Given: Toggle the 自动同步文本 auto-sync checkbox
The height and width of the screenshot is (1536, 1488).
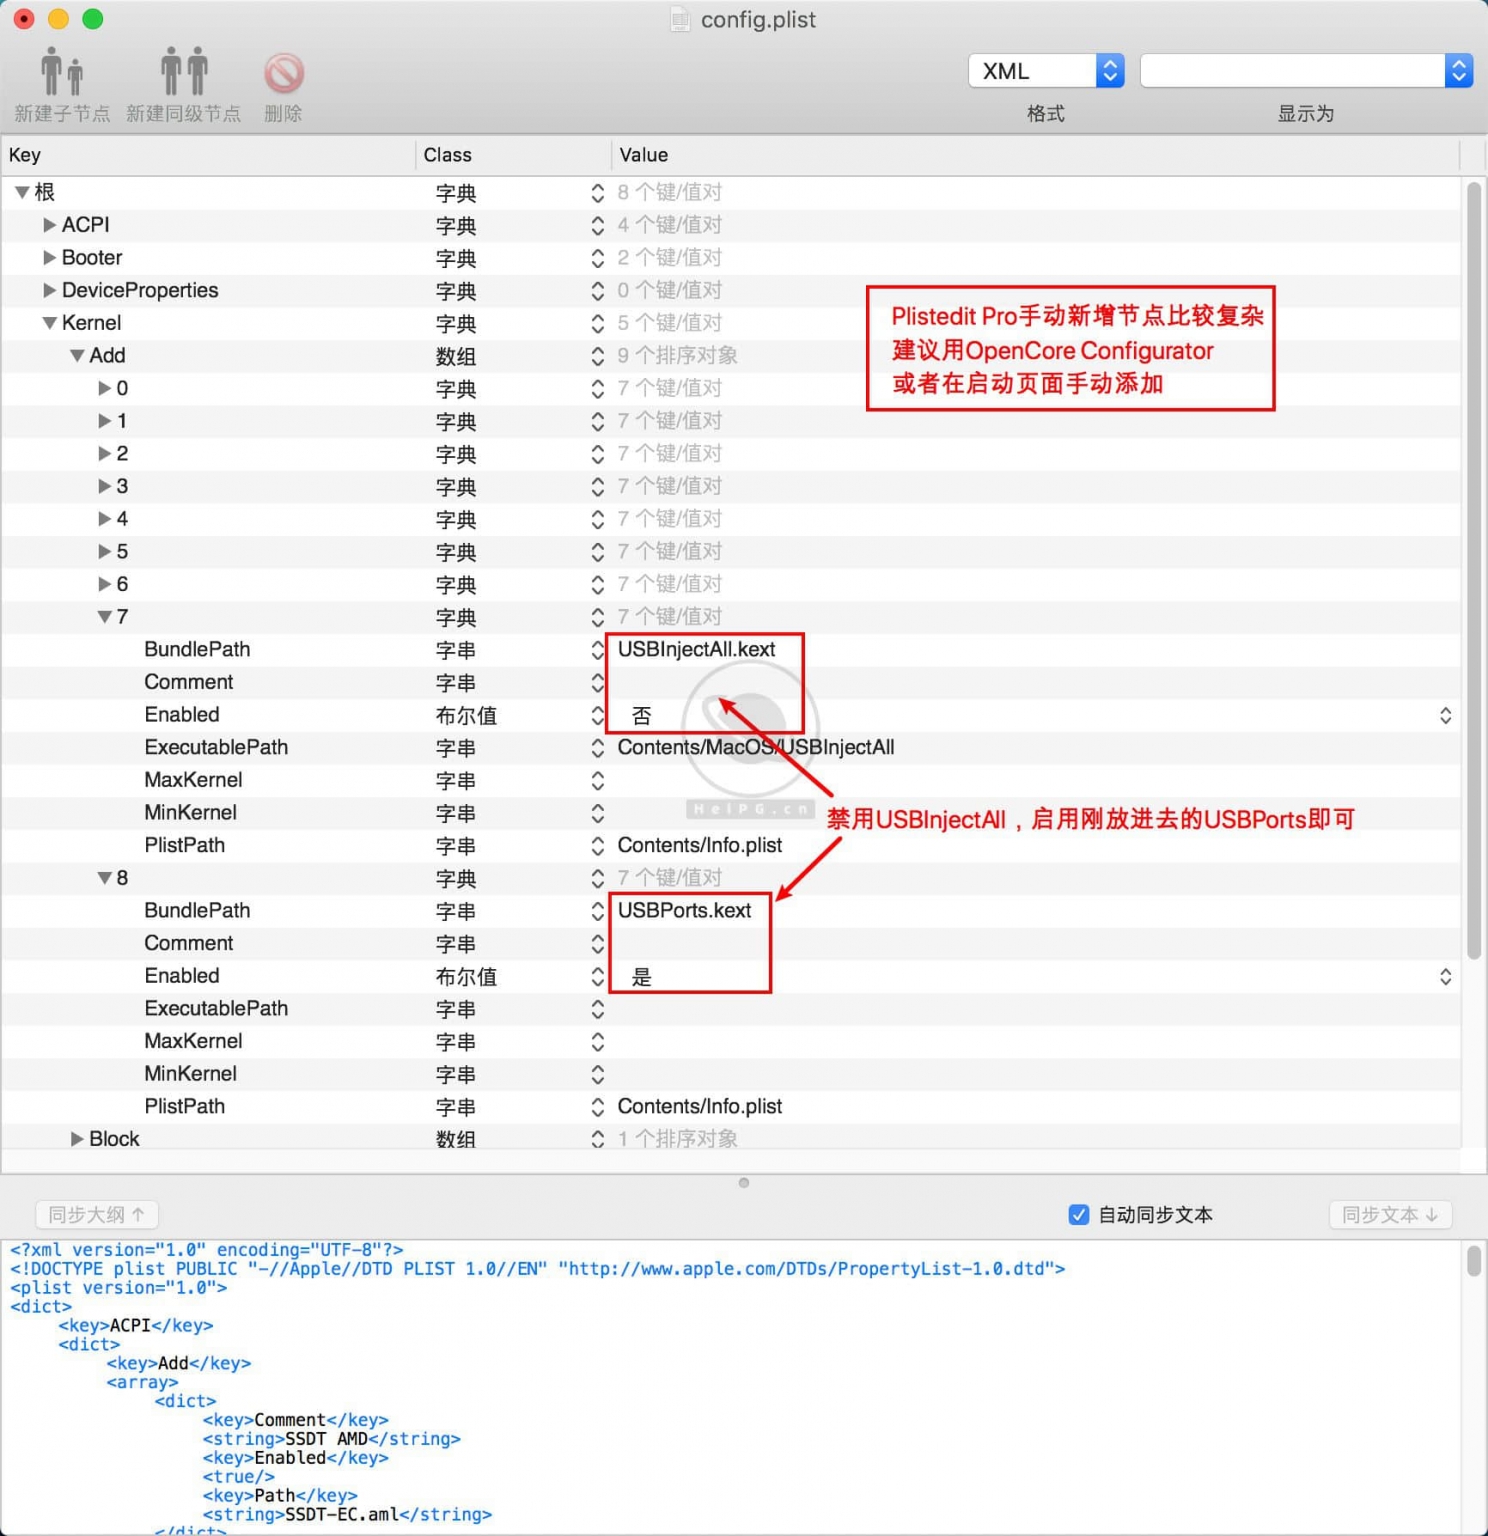Looking at the screenshot, I should [1078, 1214].
